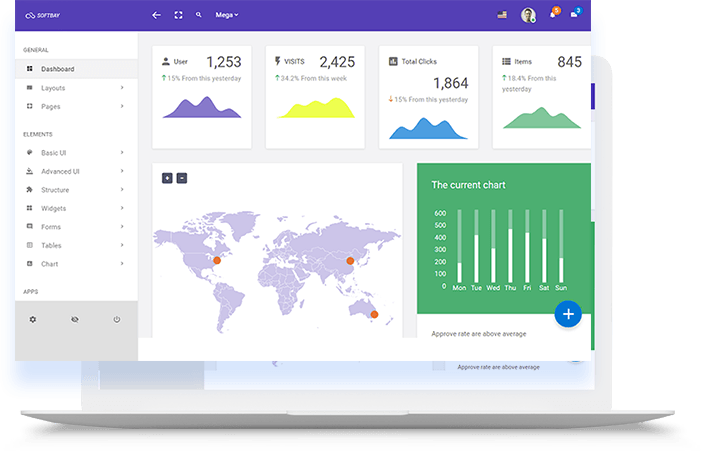Viewport: 701px width, 451px height.
Task: Click the user profile avatar
Action: pyautogui.click(x=528, y=15)
